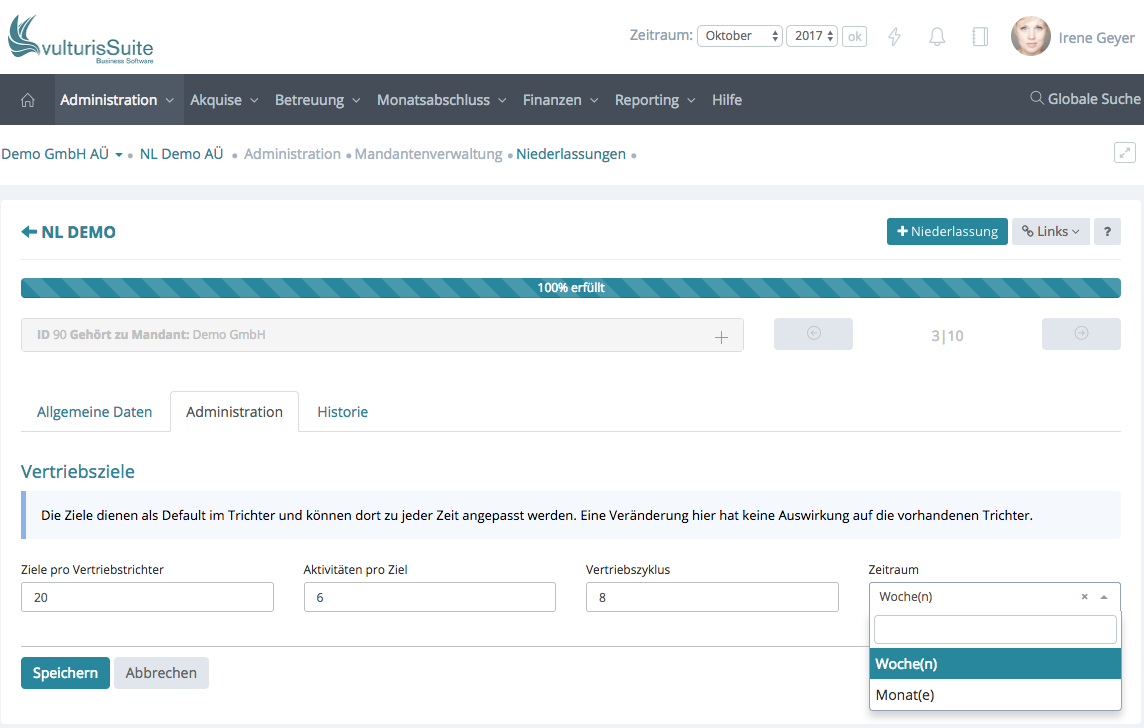Clear the Zeitraum selection with x
Screen dimensions: 1144x728
[1084, 597]
